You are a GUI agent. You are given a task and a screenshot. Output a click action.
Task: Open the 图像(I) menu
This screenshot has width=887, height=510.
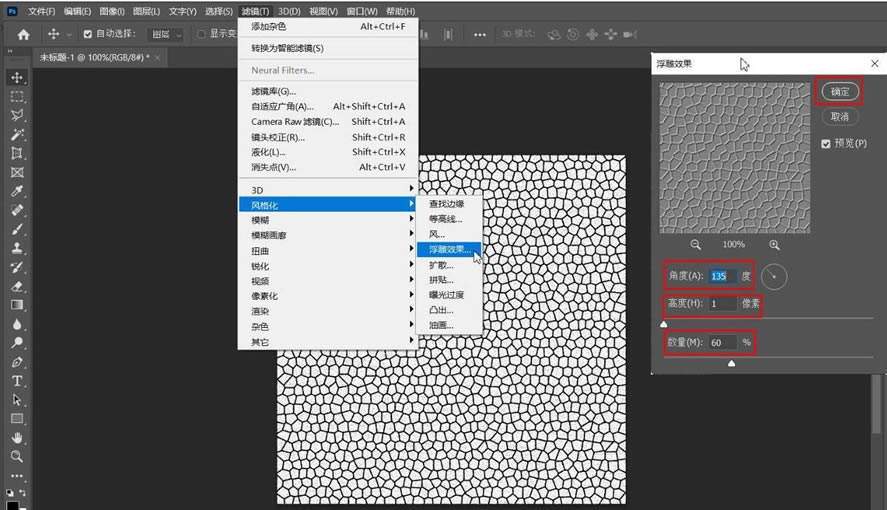111,11
